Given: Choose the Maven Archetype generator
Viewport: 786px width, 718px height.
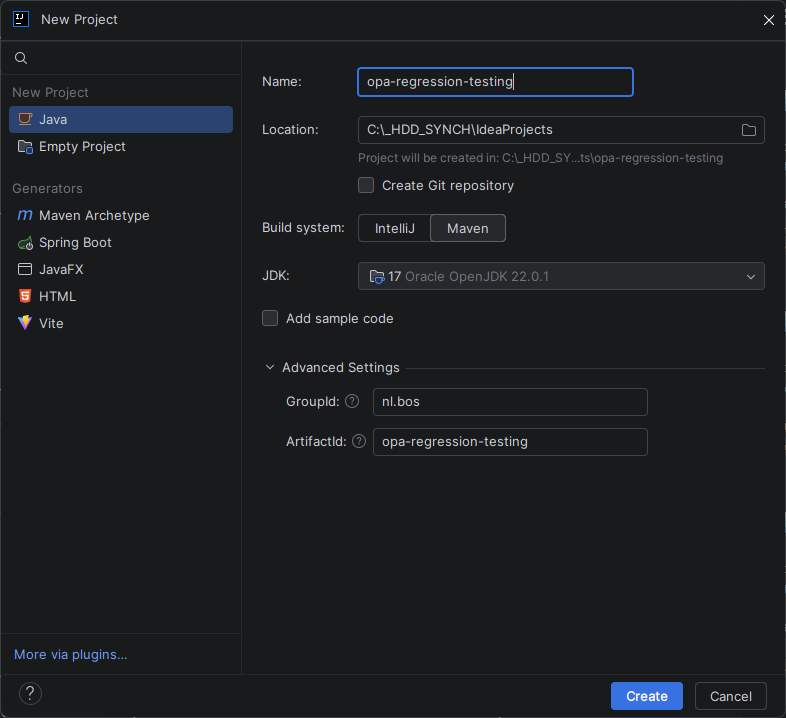Looking at the screenshot, I should pyautogui.click(x=121, y=216).
